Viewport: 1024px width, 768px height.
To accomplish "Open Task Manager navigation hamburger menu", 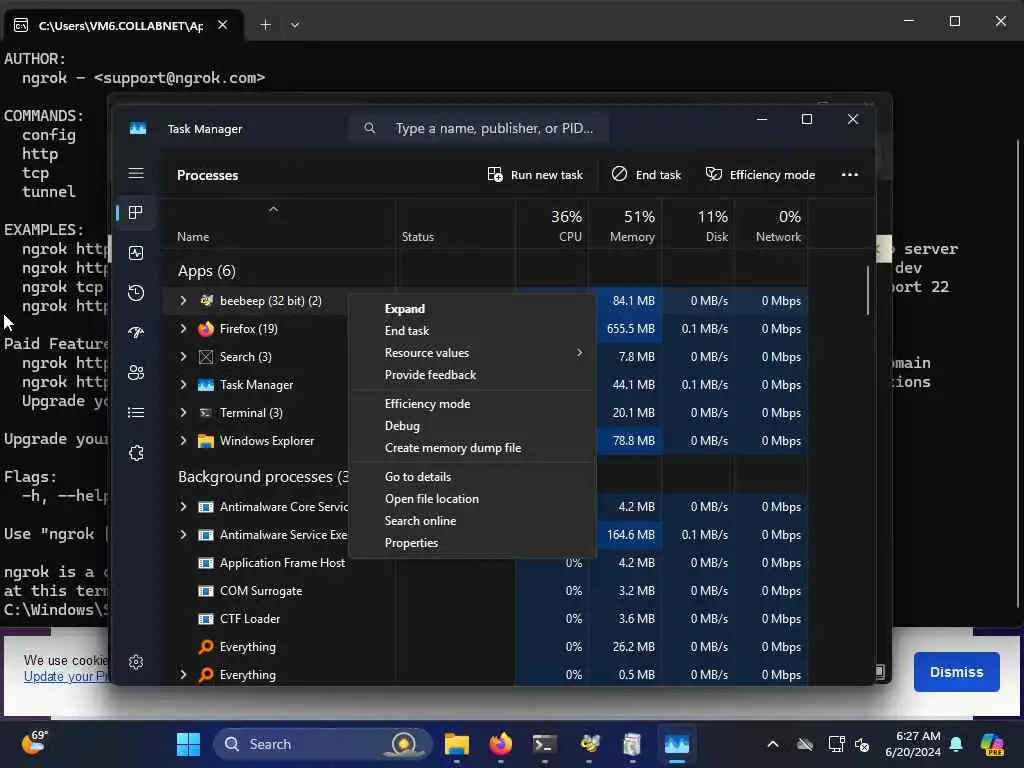I will coord(136,173).
